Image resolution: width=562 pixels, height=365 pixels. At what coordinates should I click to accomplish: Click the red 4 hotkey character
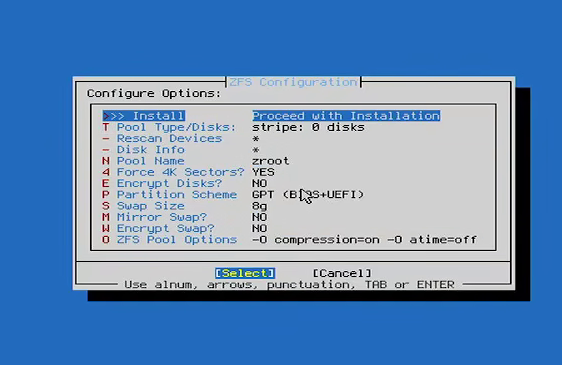coord(106,172)
